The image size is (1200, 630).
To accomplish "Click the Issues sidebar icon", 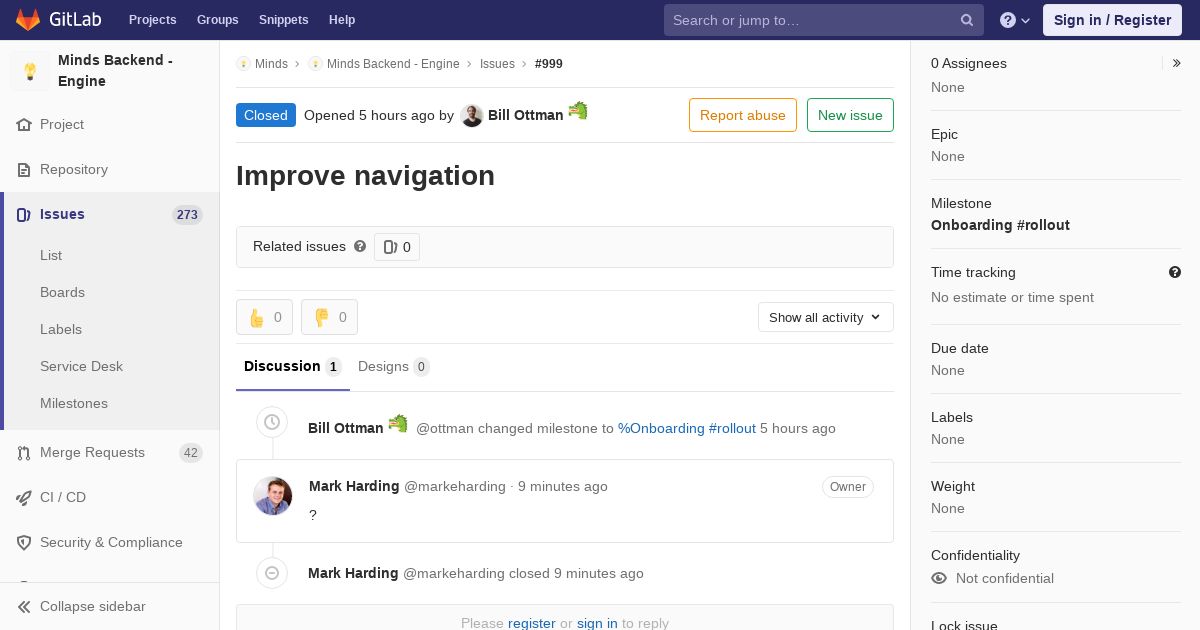I will [x=24, y=215].
